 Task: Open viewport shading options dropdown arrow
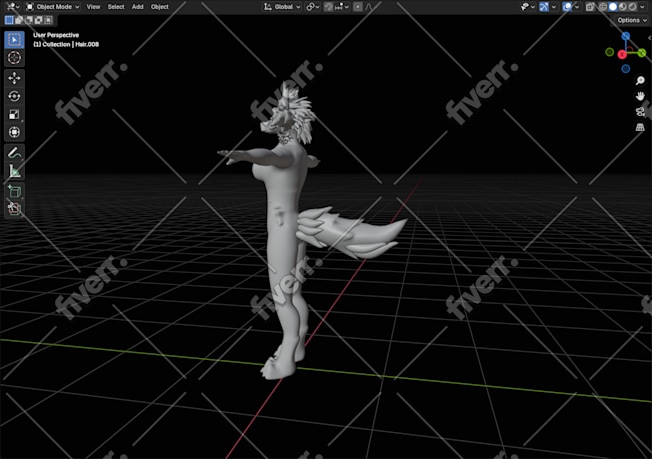click(642, 7)
